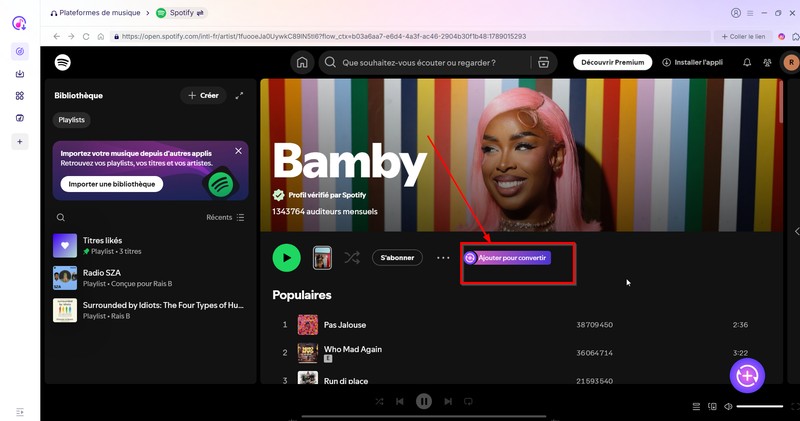Toggle shuffle beside the artist play button

352,258
